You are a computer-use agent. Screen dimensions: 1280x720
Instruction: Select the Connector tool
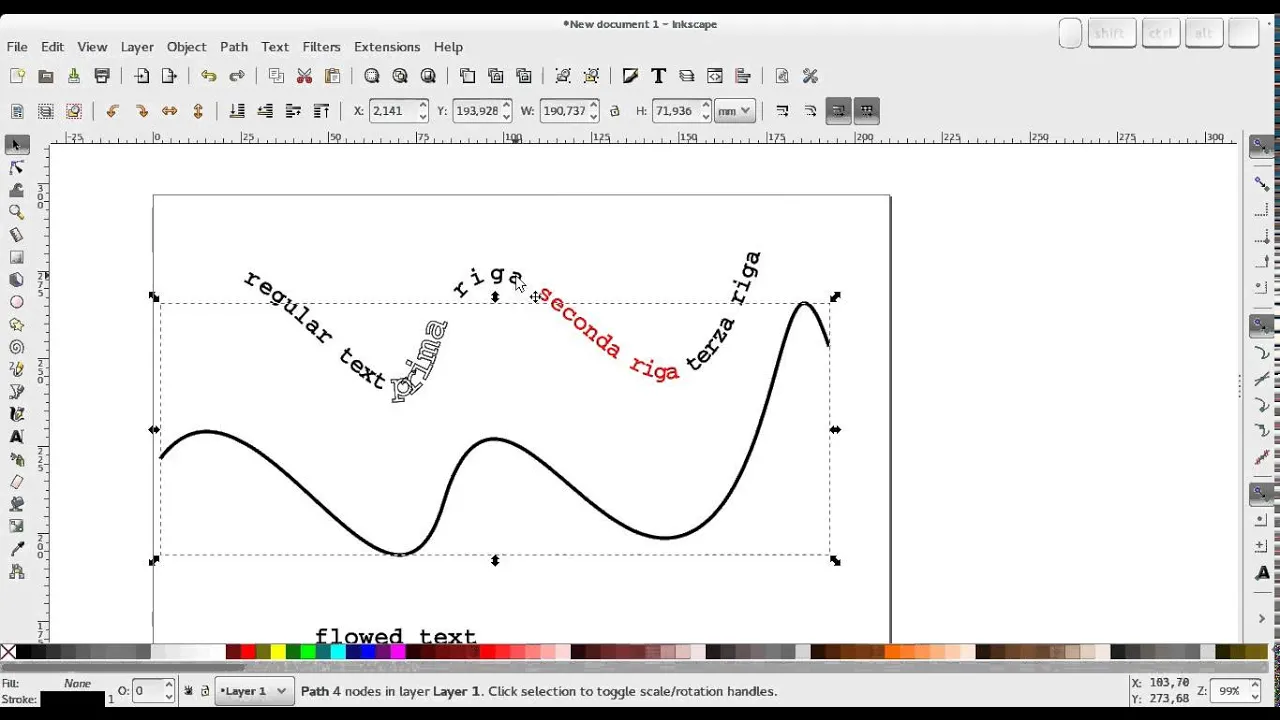pos(16,572)
